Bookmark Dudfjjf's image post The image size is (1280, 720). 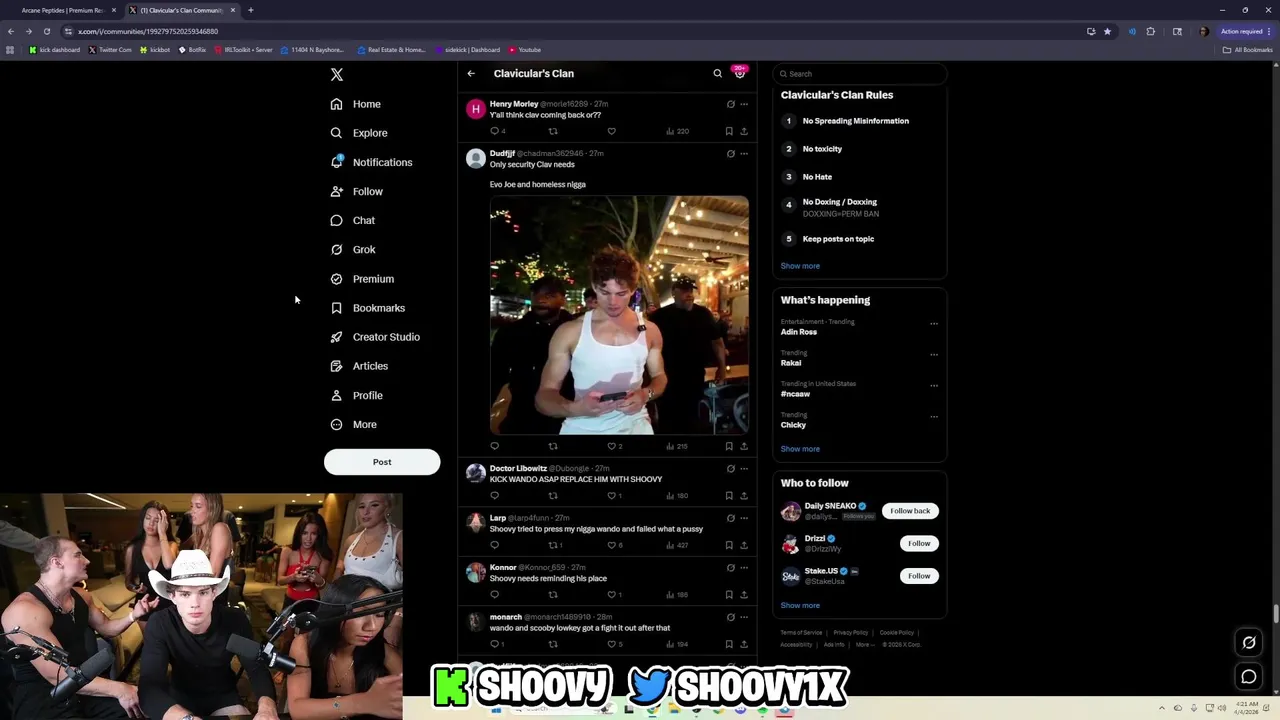pos(729,446)
